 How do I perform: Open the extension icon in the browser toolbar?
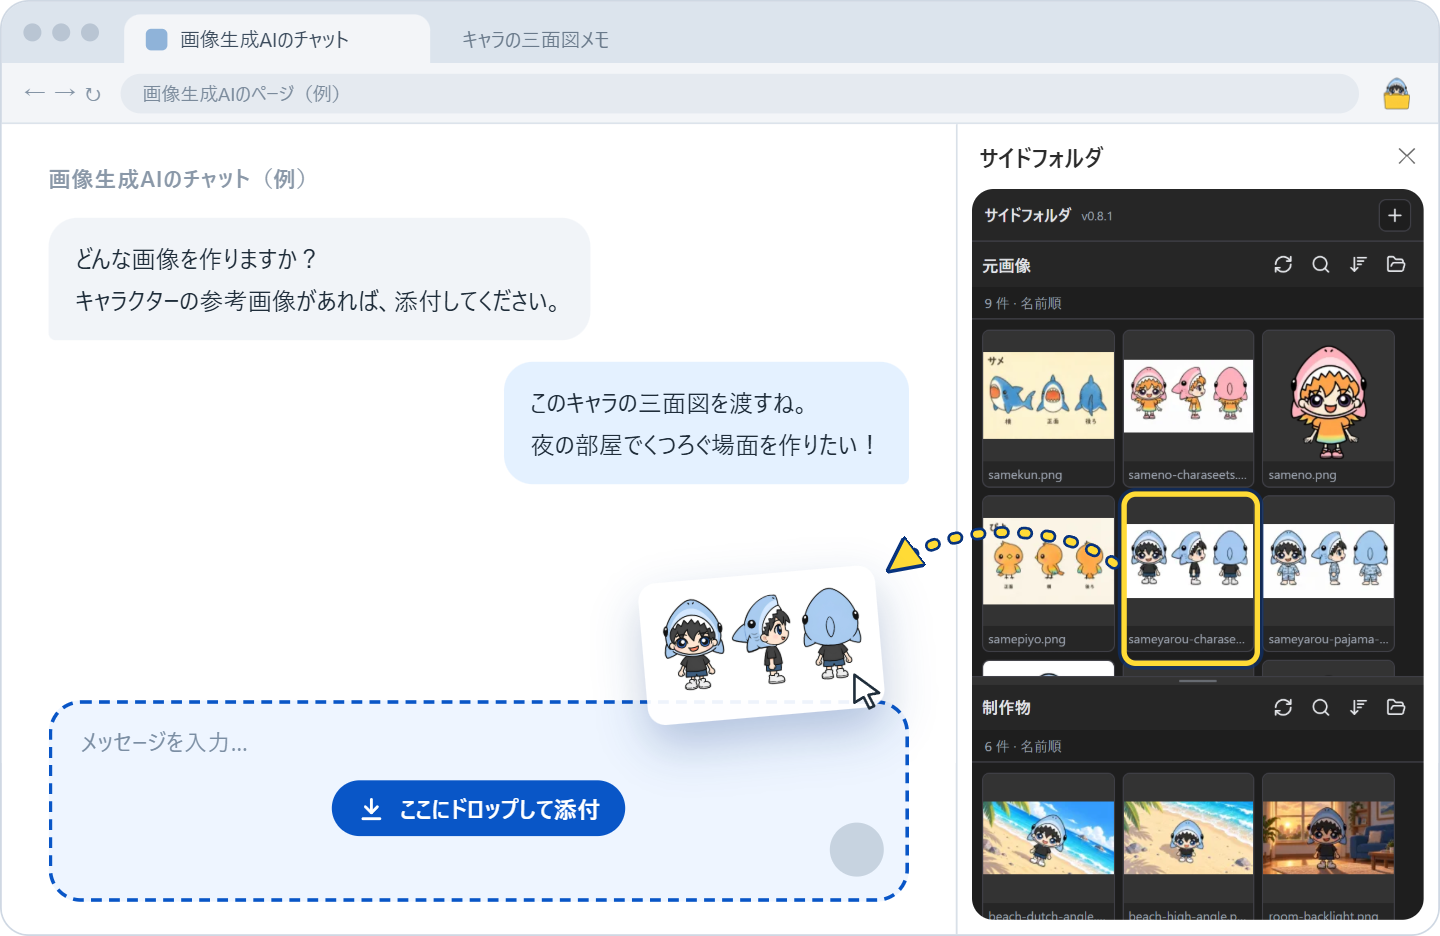tap(1397, 94)
